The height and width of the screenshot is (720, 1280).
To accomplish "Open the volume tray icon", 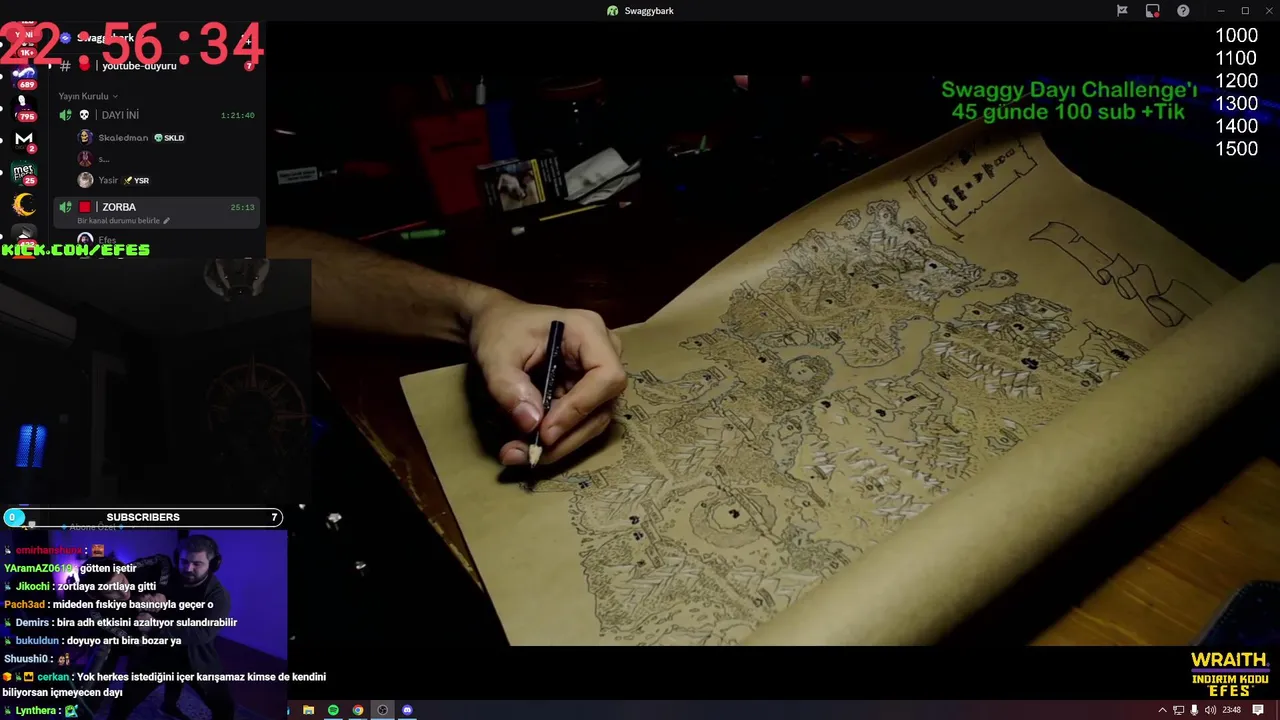I will tap(1210, 710).
